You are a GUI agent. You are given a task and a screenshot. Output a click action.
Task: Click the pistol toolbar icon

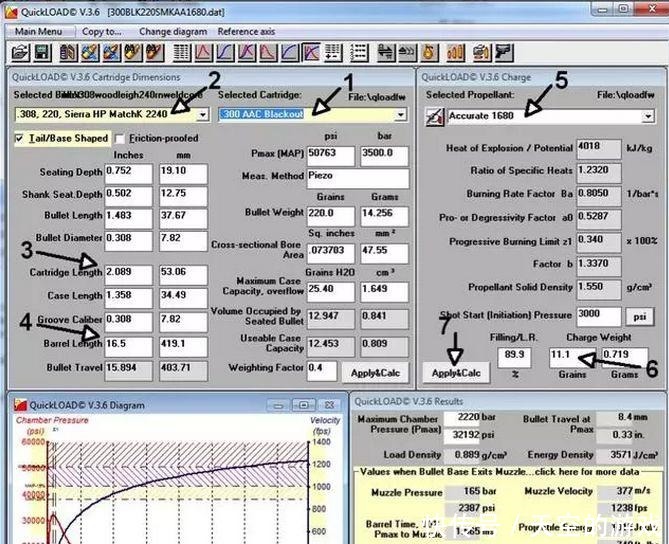point(504,52)
